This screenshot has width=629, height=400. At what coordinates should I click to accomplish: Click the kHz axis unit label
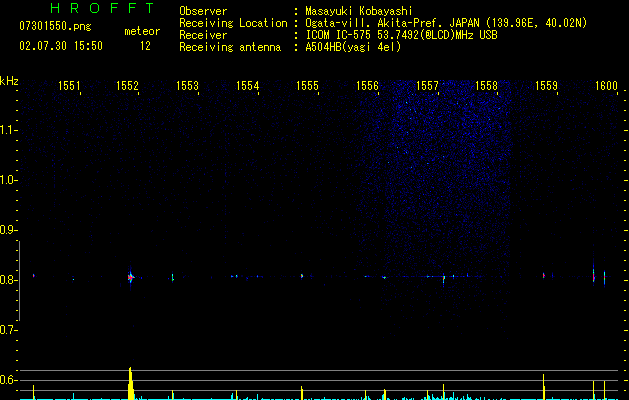pos(9,81)
